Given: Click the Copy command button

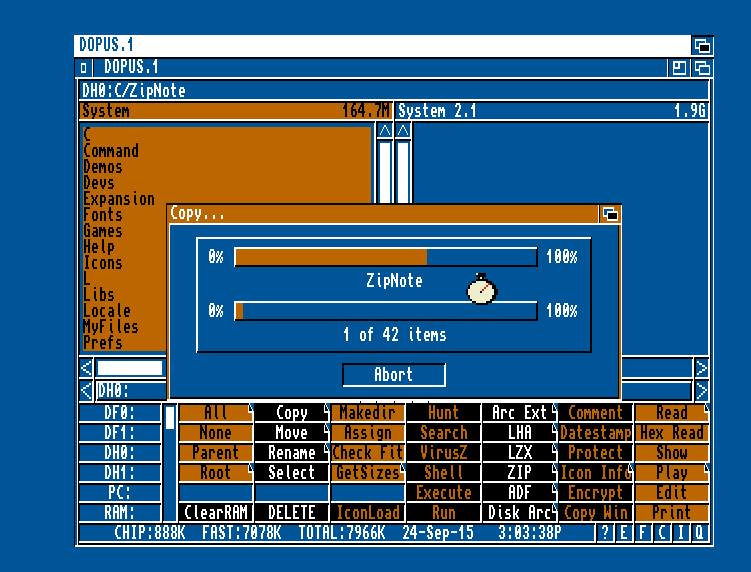Looking at the screenshot, I should 292,412.
